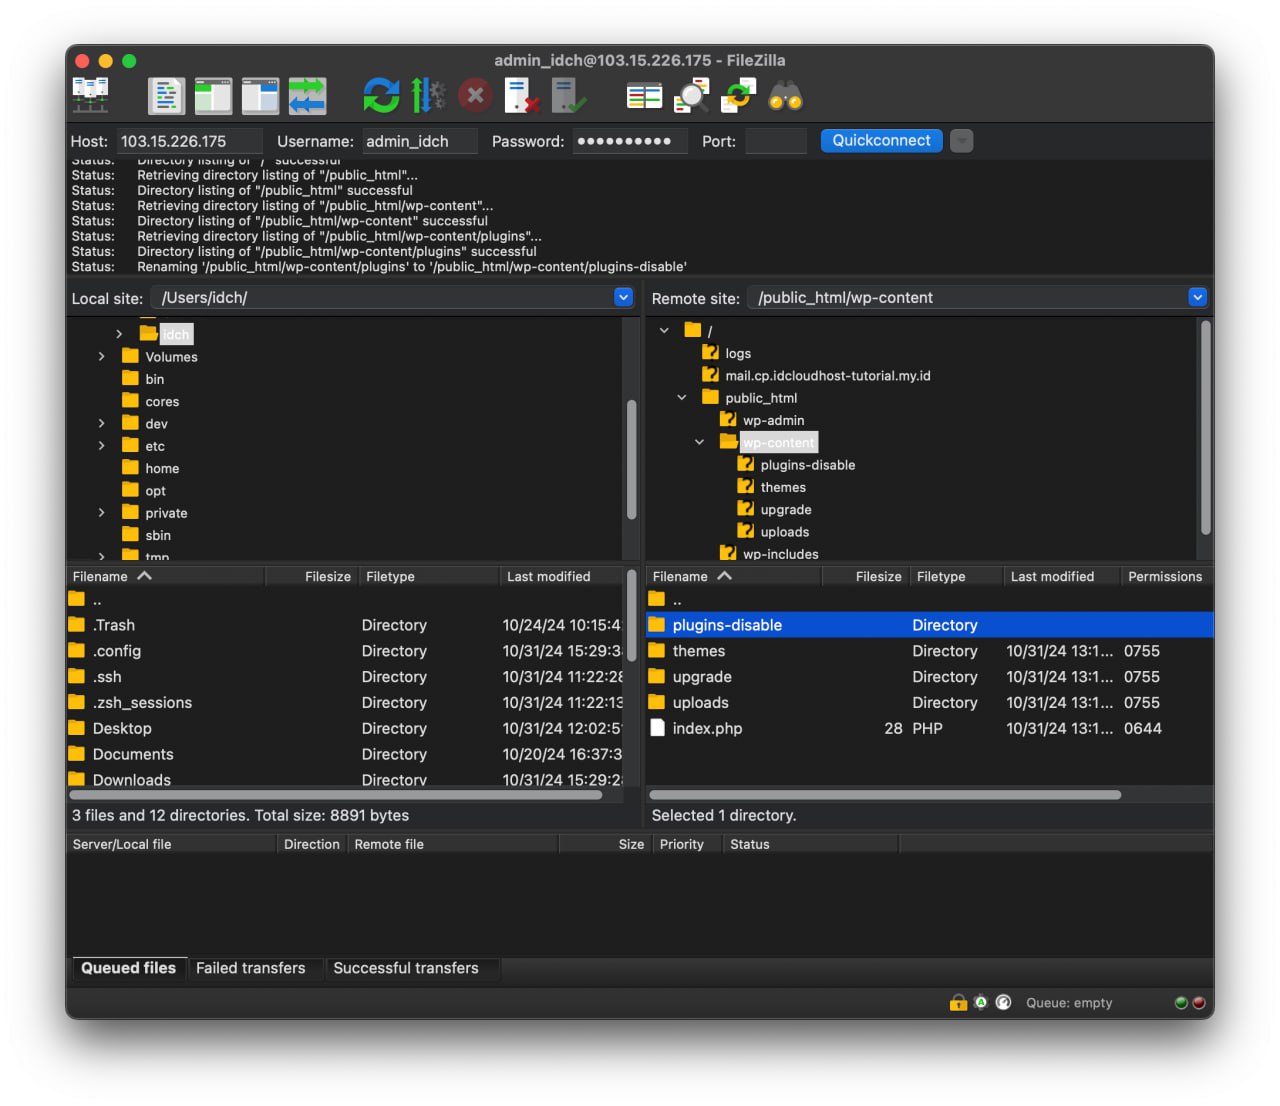
Task: Click the reconnect to last server icon
Action: coord(568,96)
